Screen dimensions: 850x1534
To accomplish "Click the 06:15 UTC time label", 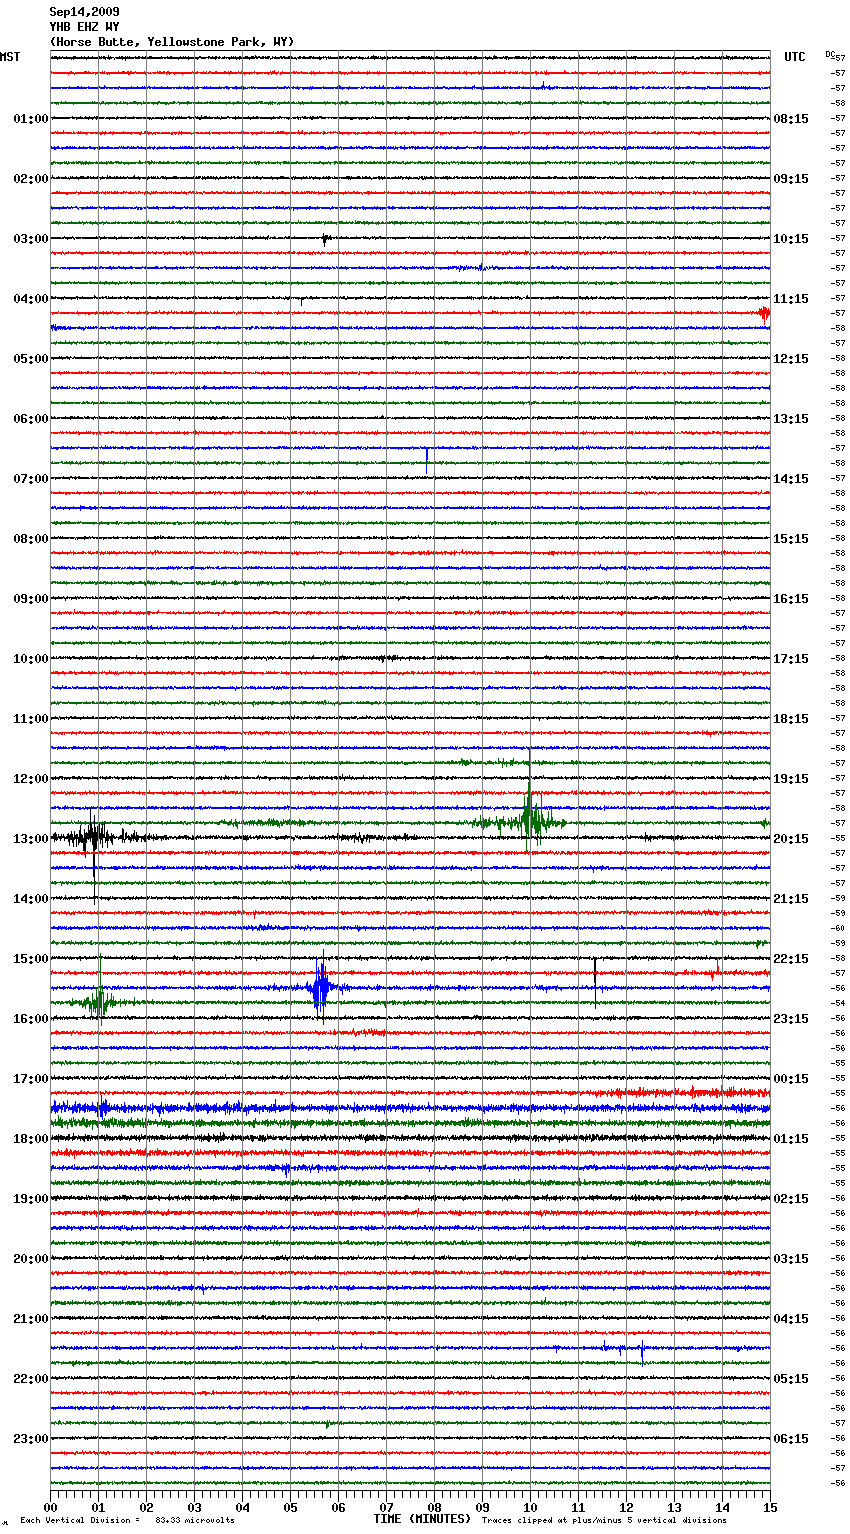I will [791, 1439].
